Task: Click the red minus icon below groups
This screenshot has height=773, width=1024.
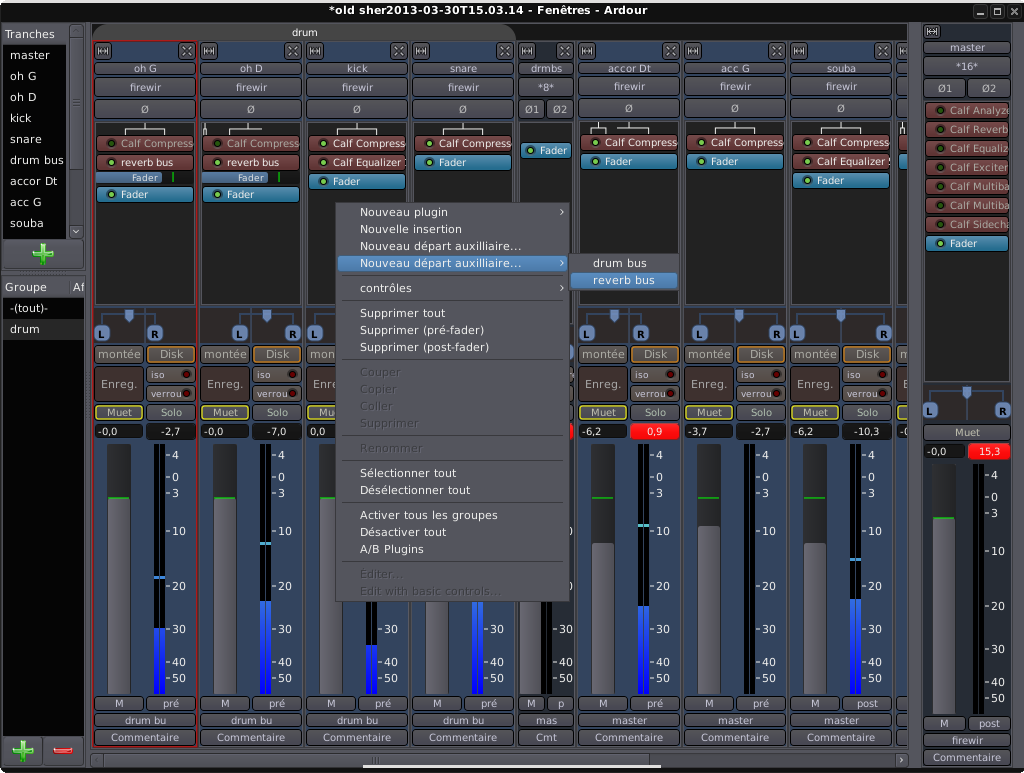Action: coord(62,750)
